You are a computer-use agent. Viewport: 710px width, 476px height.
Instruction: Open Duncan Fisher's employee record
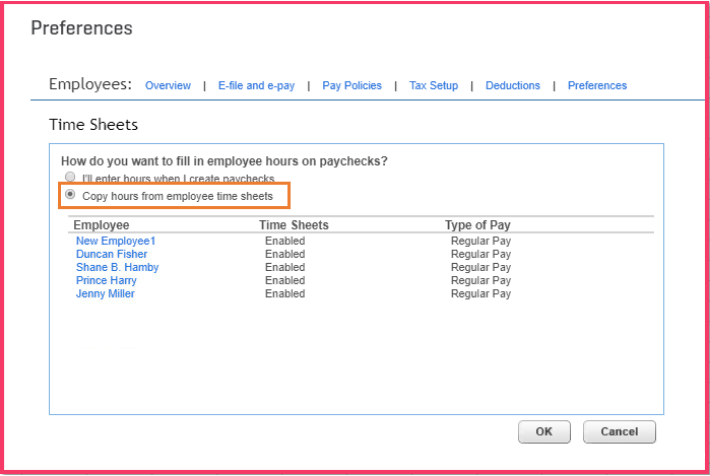click(112, 254)
